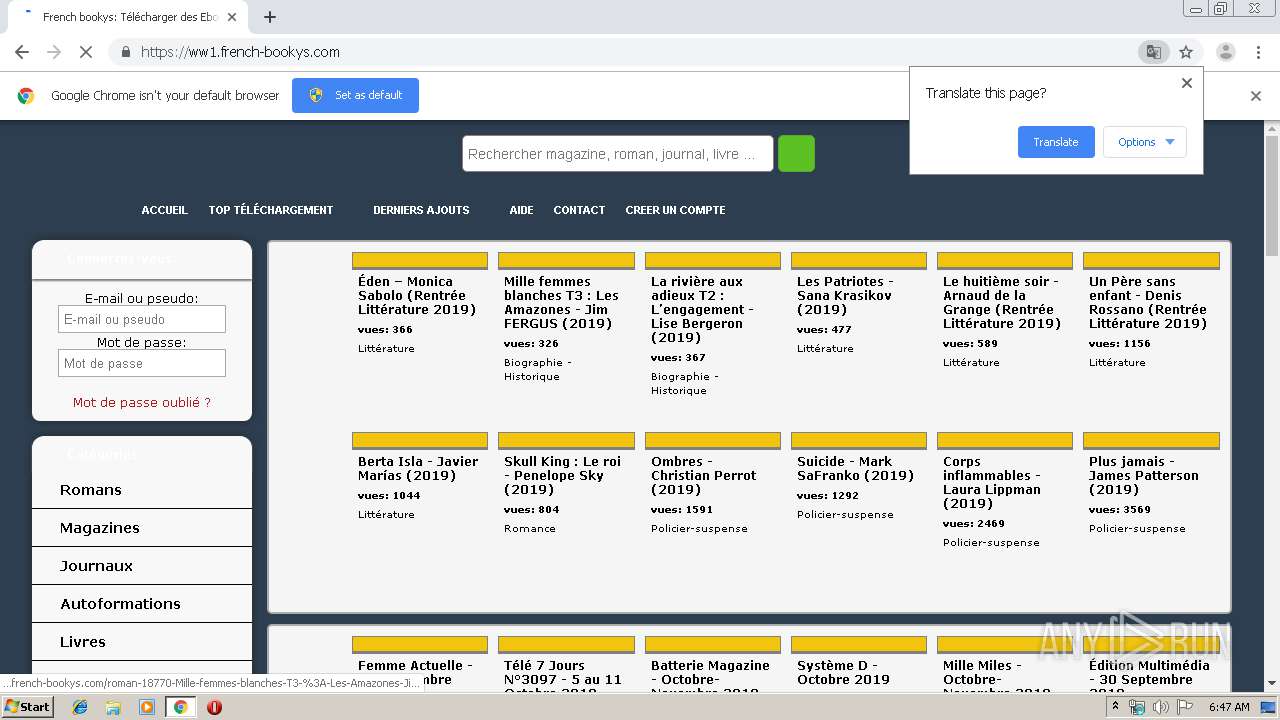The width and height of the screenshot is (1280, 720).
Task: Click the red stop taskbar icon
Action: coord(214,707)
